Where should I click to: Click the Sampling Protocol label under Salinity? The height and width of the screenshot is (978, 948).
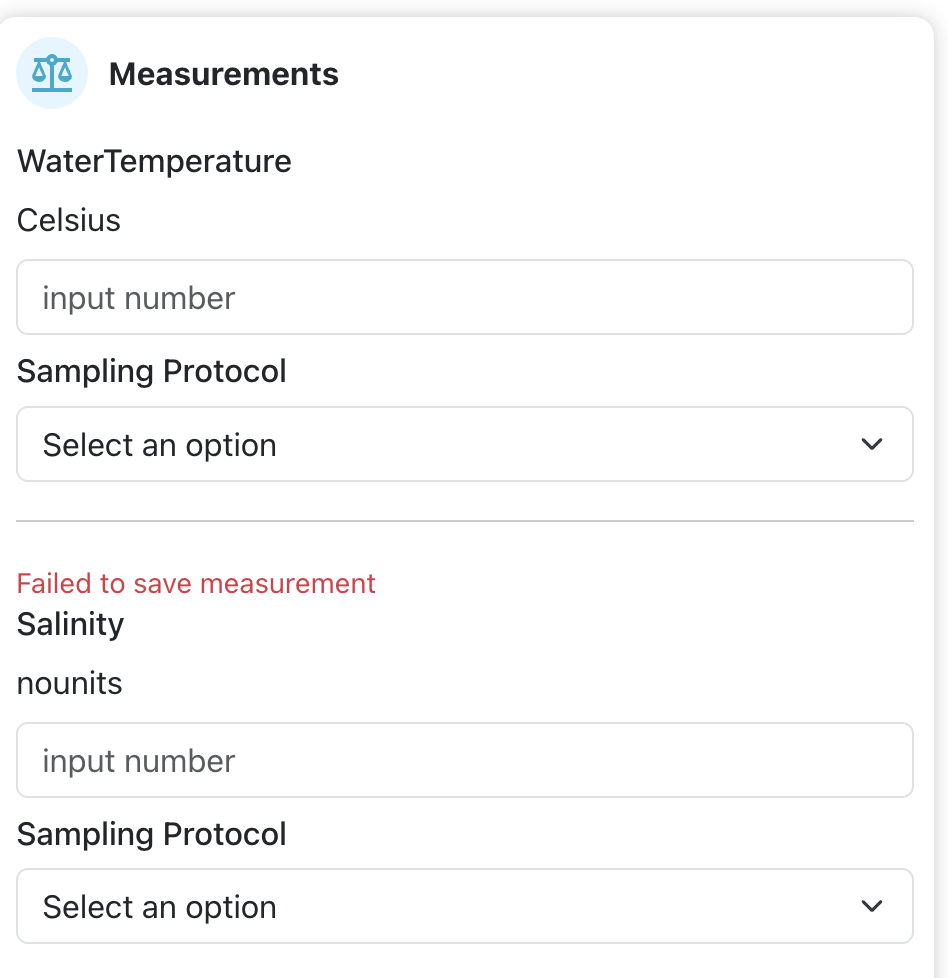click(151, 835)
